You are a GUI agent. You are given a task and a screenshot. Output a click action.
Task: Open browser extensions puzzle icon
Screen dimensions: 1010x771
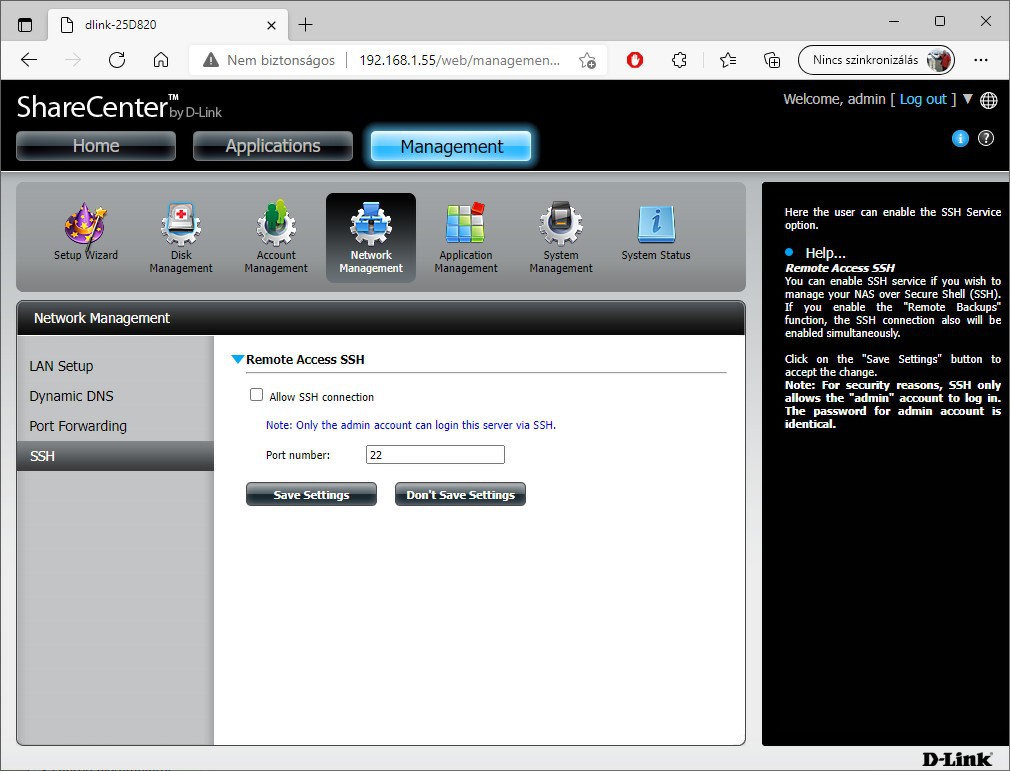(x=679, y=60)
